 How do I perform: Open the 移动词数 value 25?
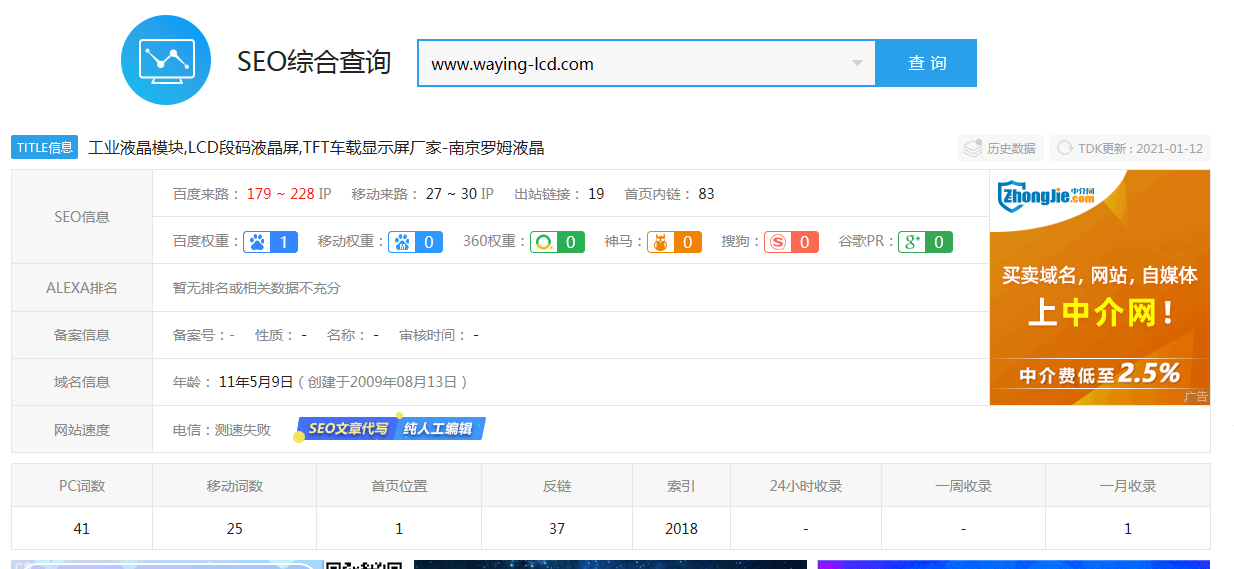tap(234, 528)
